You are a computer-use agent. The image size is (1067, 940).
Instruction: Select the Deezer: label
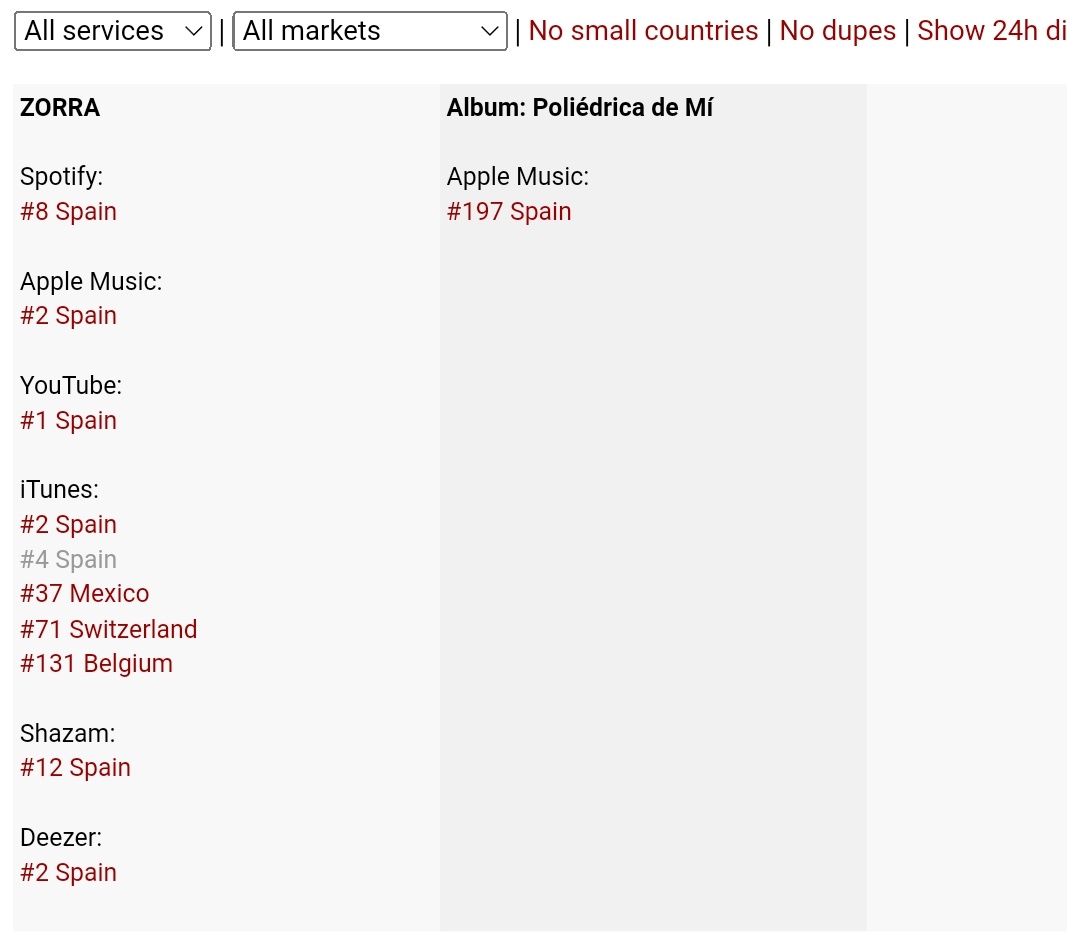click(x=61, y=838)
